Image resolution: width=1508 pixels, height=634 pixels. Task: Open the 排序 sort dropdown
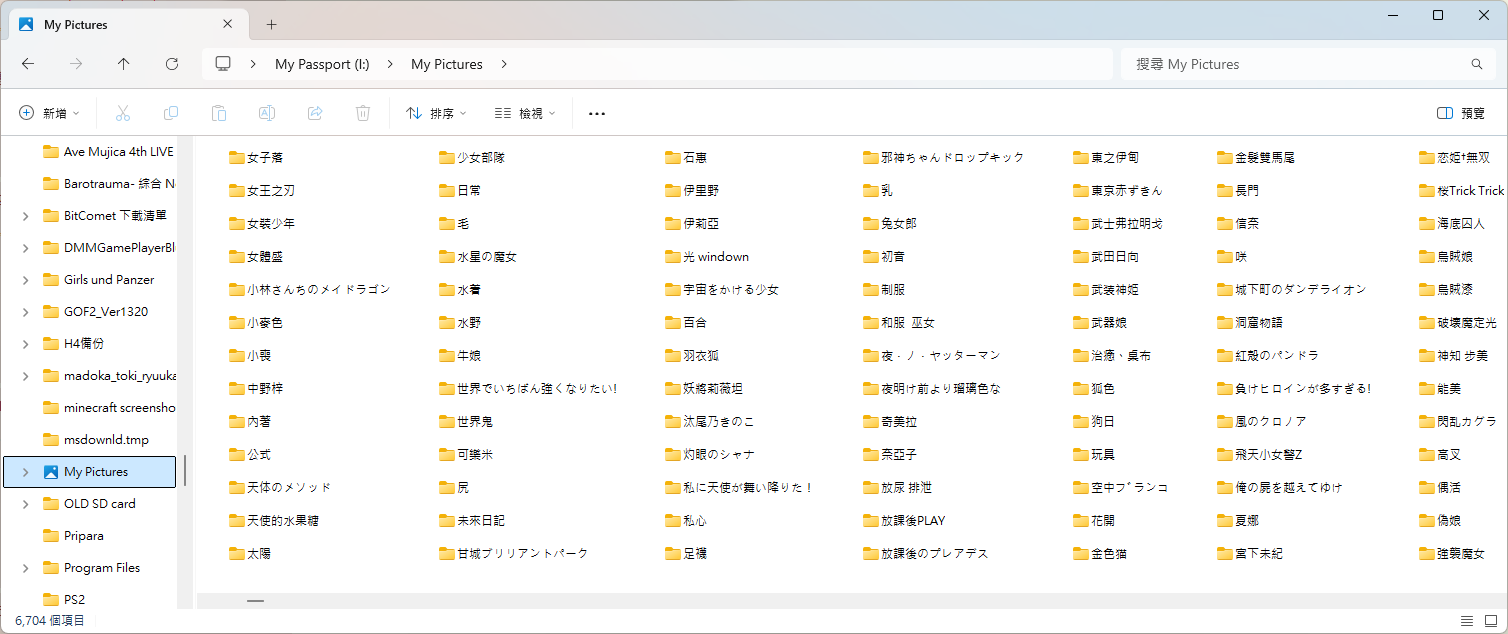(x=436, y=114)
